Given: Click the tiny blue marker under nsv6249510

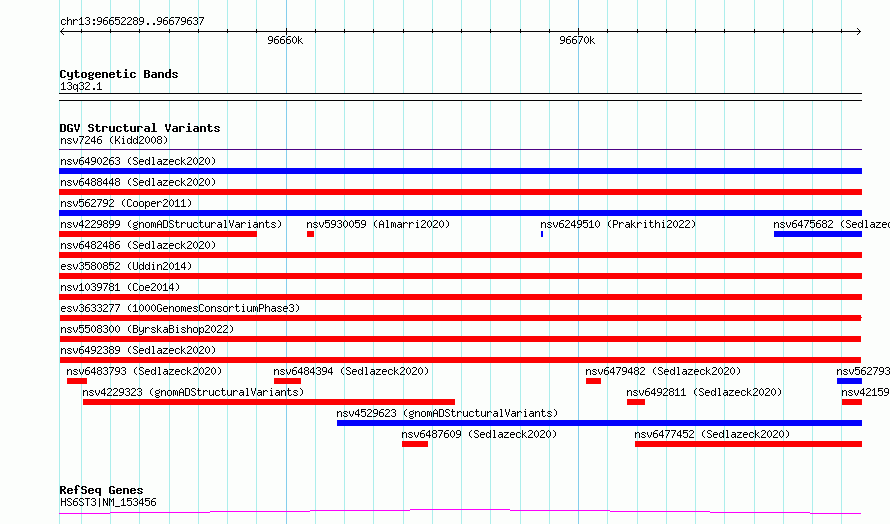Looking at the screenshot, I should click(542, 234).
